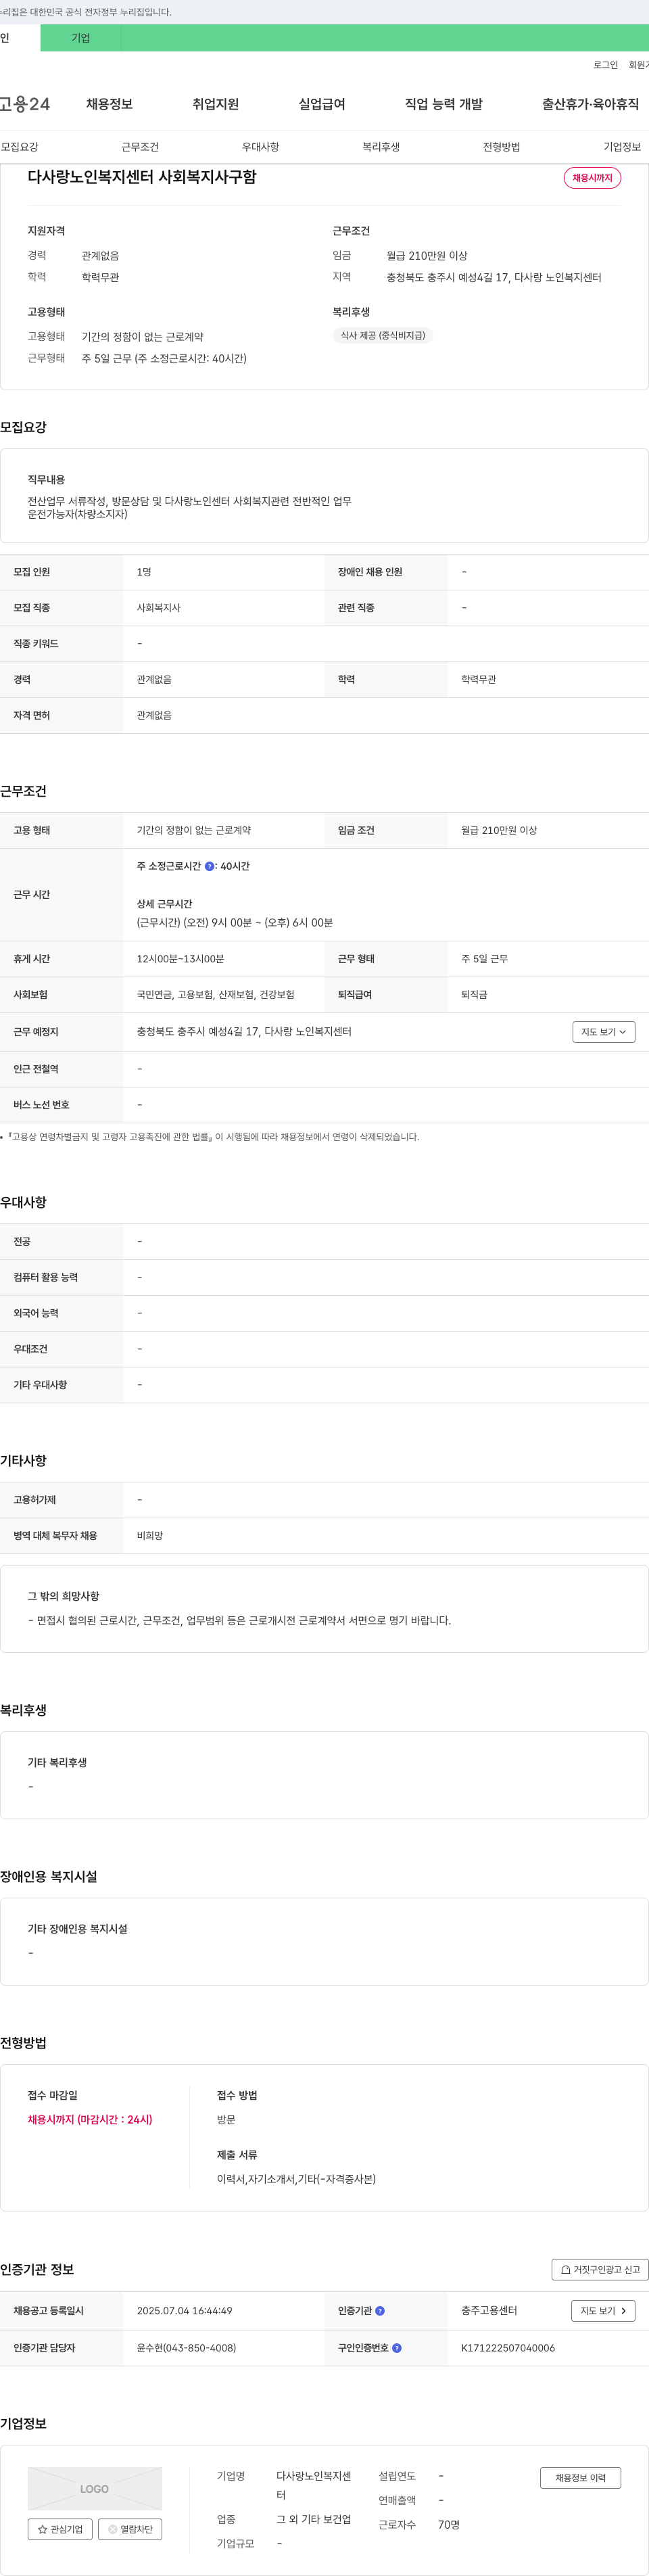Open the 실업급여 main menu
649x2576 pixels.
click(x=321, y=104)
